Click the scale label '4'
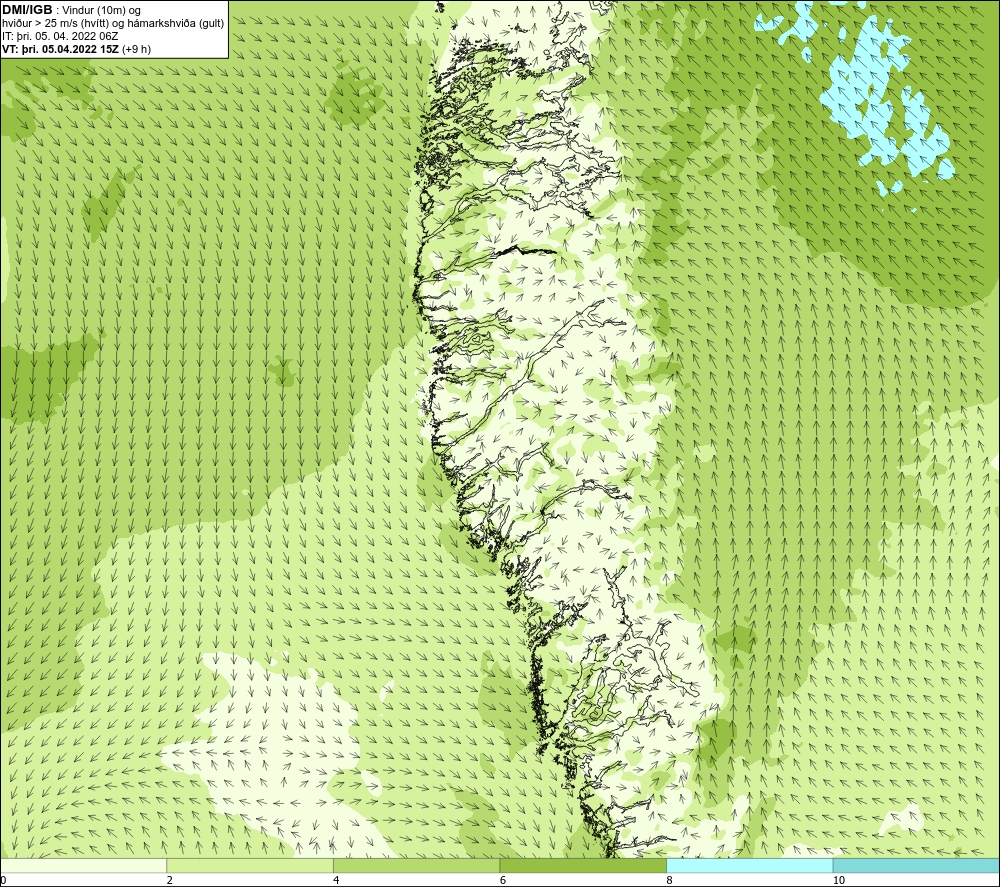Viewport: 1000px width, 887px height. [x=336, y=880]
